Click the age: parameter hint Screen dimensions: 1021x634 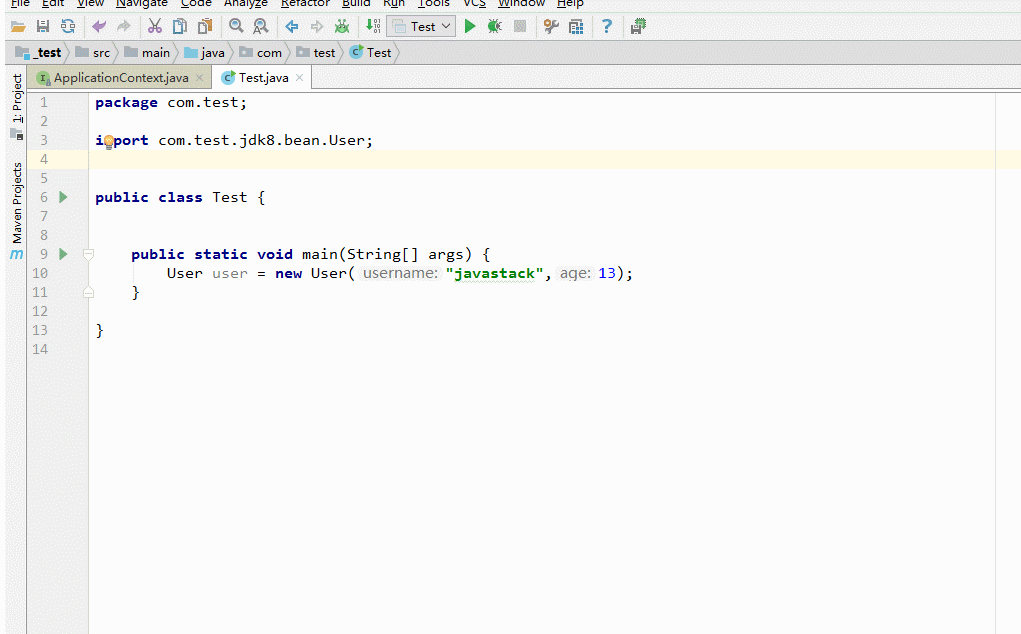click(x=575, y=273)
